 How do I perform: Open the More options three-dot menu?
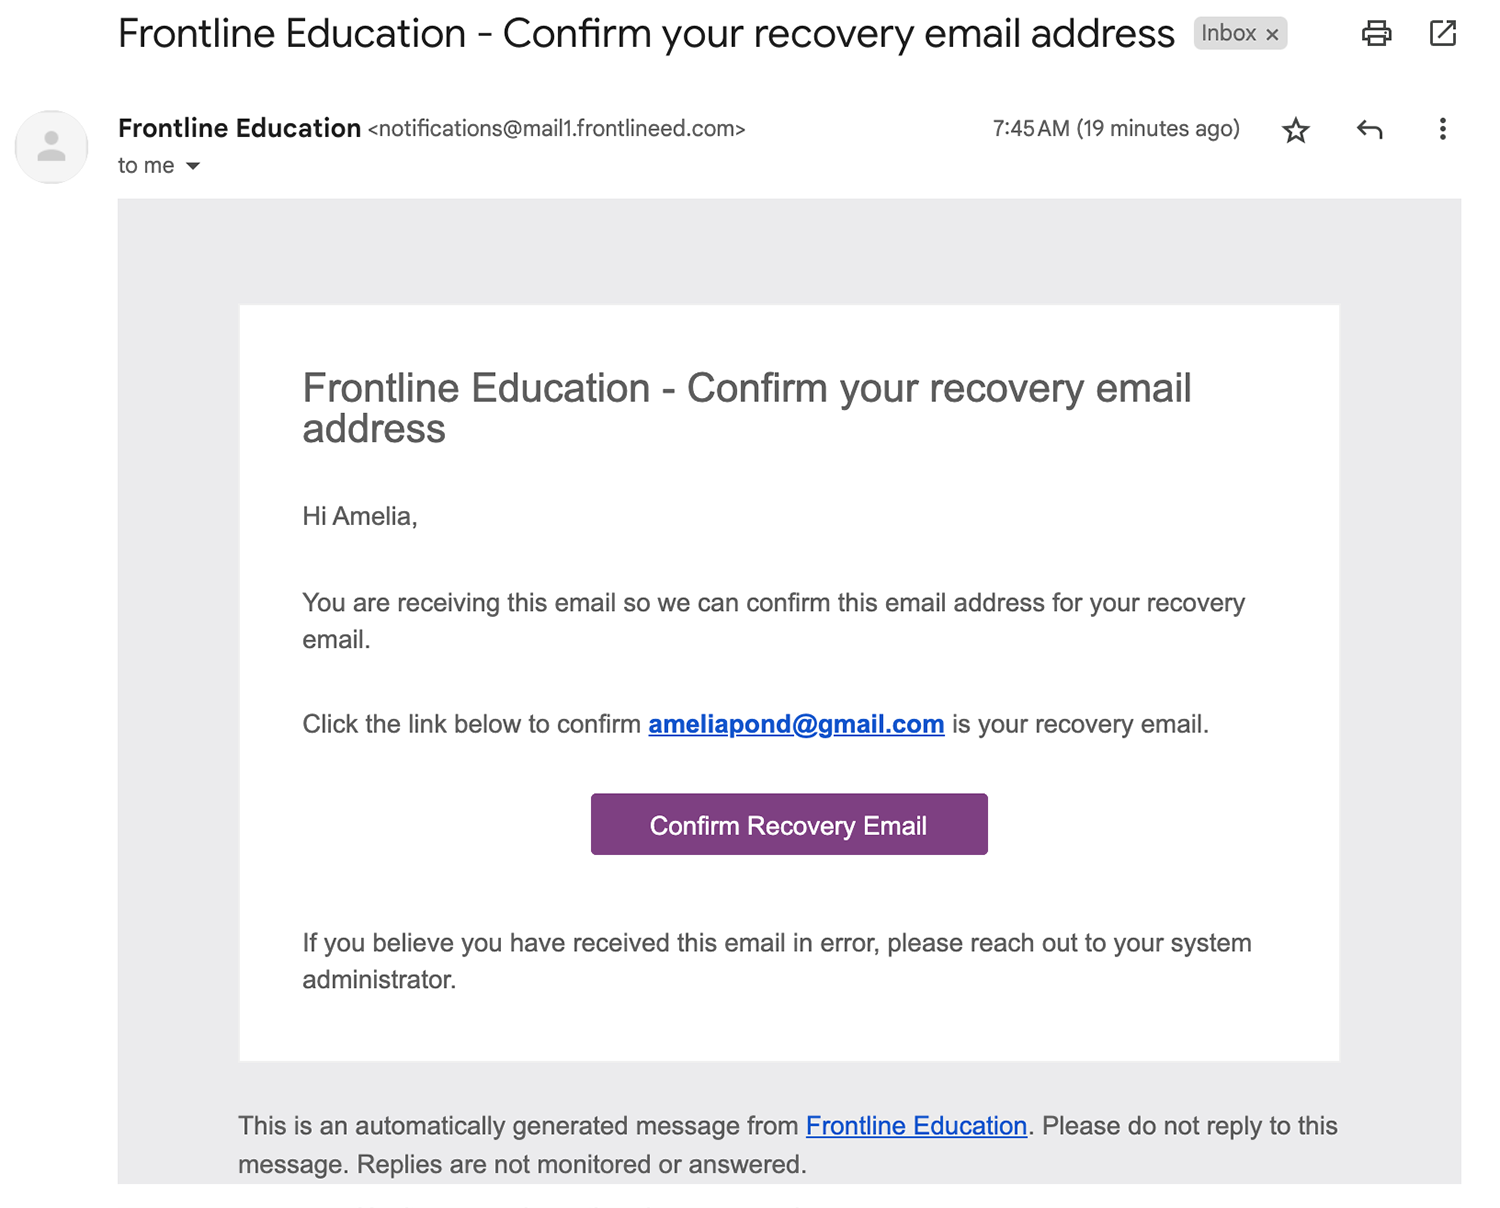(1442, 129)
